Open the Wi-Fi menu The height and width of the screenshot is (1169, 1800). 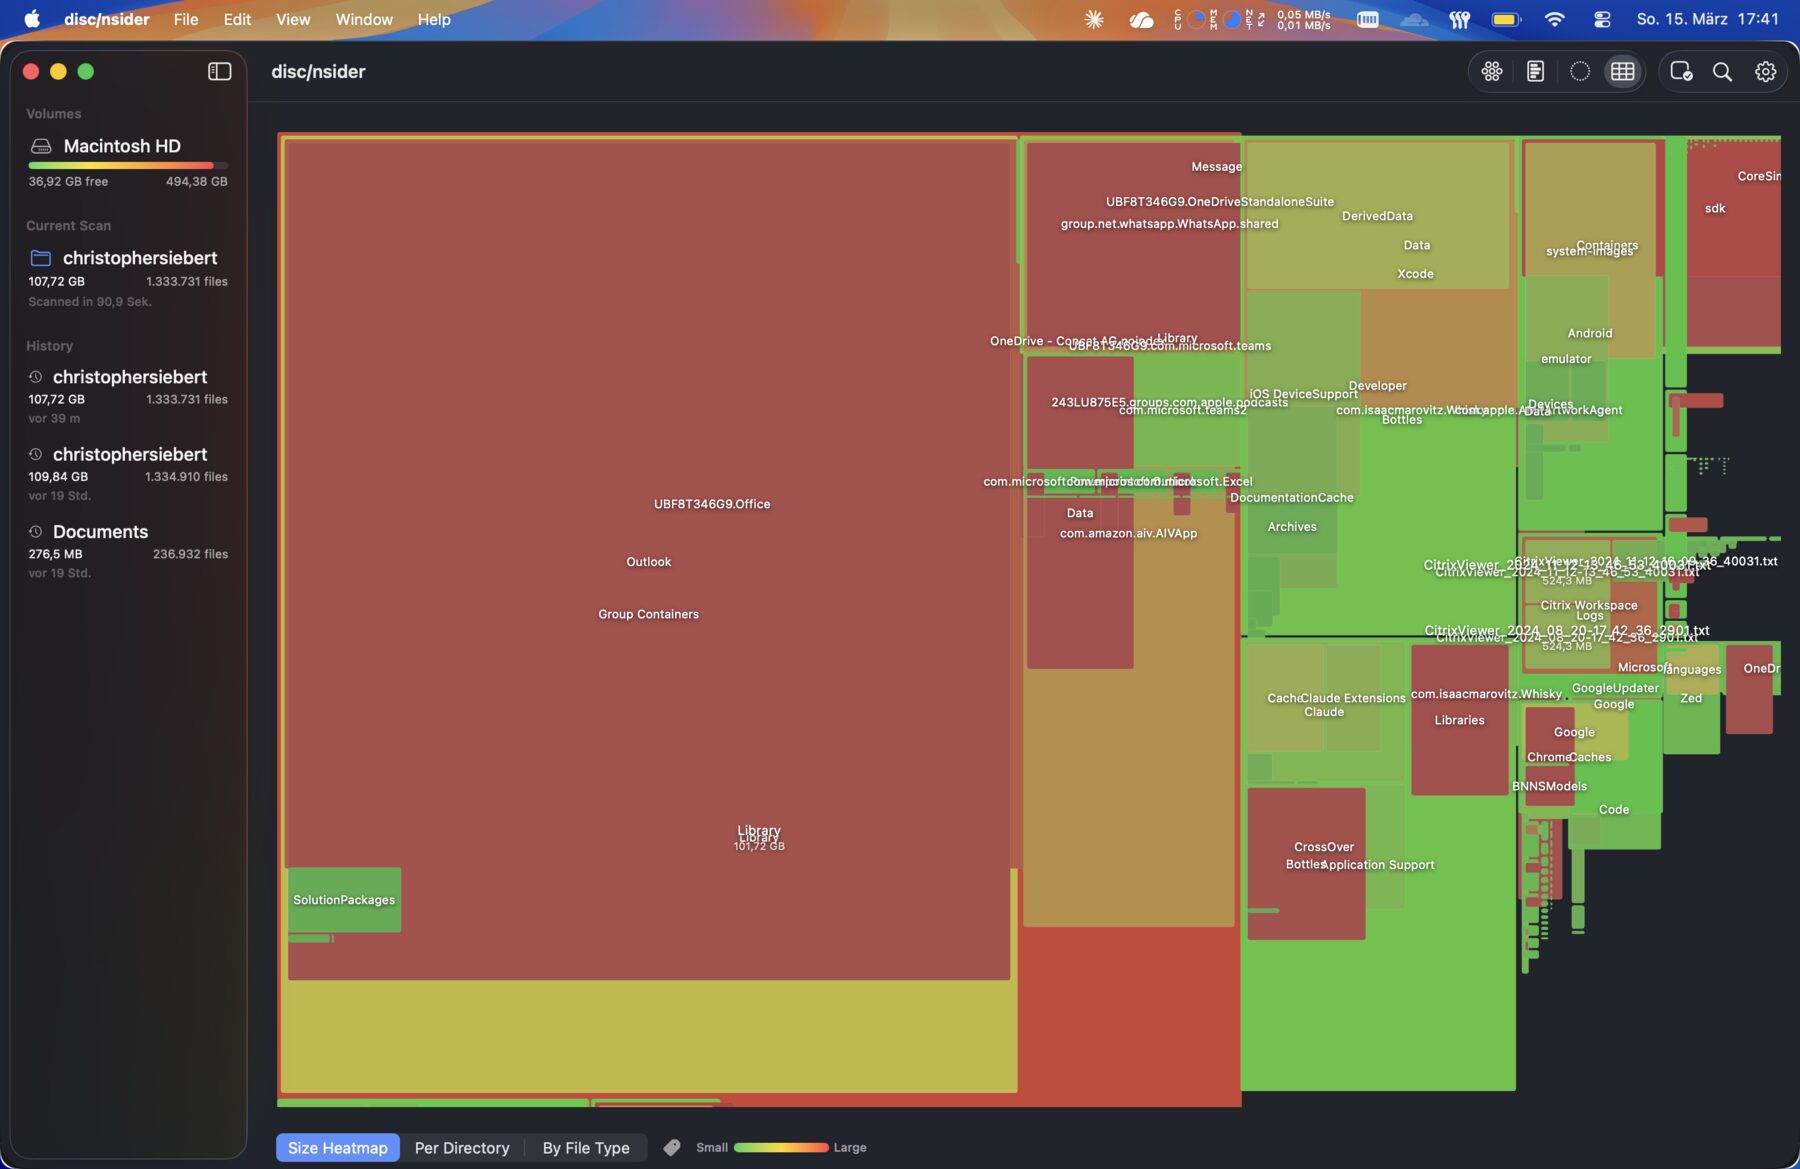(x=1554, y=19)
